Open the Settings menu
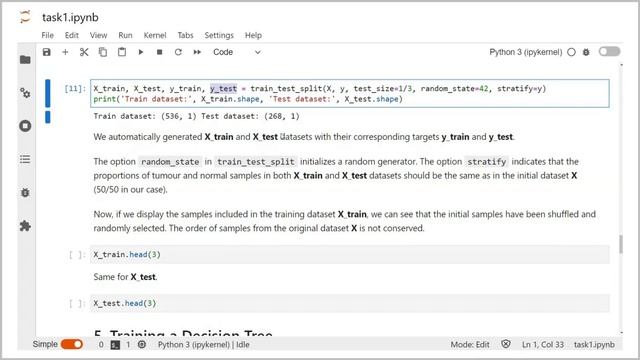The height and width of the screenshot is (360, 640). click(x=219, y=36)
